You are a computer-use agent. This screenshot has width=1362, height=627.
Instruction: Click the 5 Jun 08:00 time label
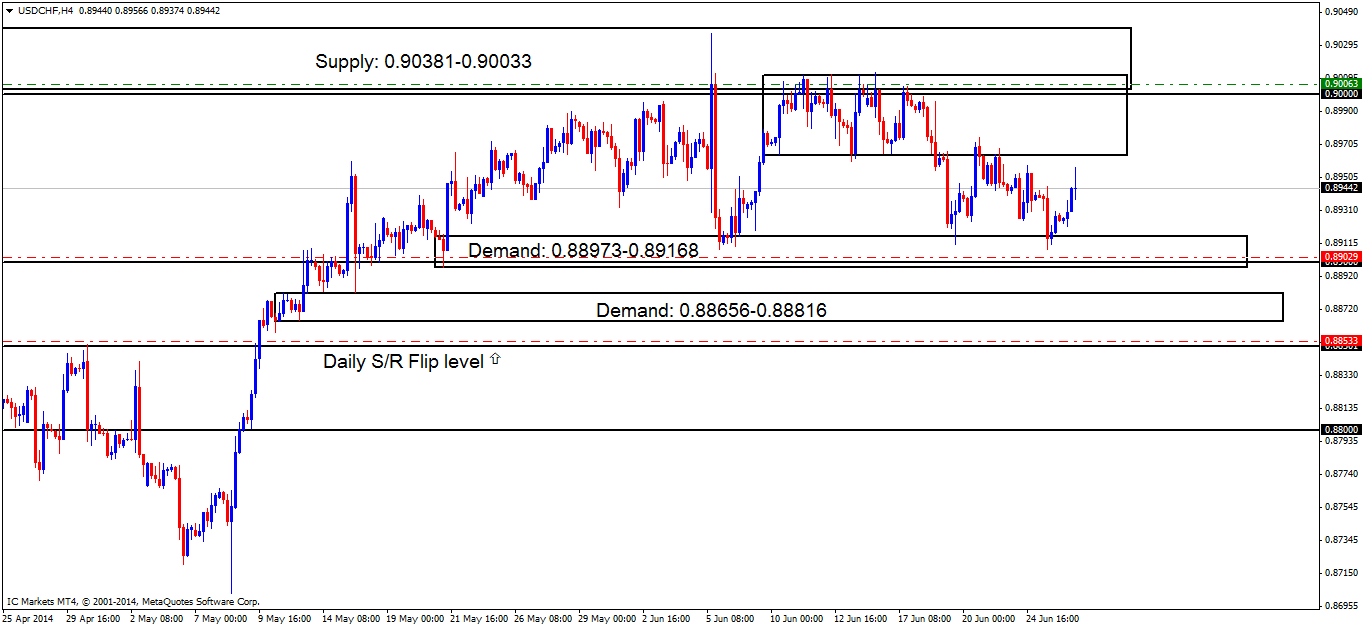coord(732,619)
